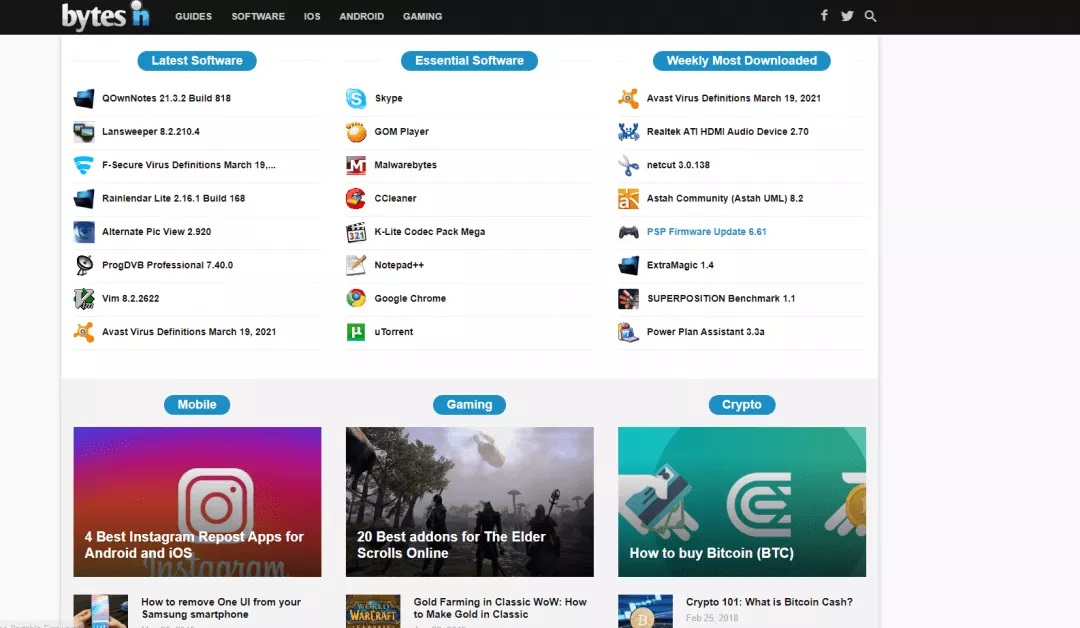The width and height of the screenshot is (1080, 628).
Task: Click the Latest Software heading button
Action: pyautogui.click(x=197, y=61)
